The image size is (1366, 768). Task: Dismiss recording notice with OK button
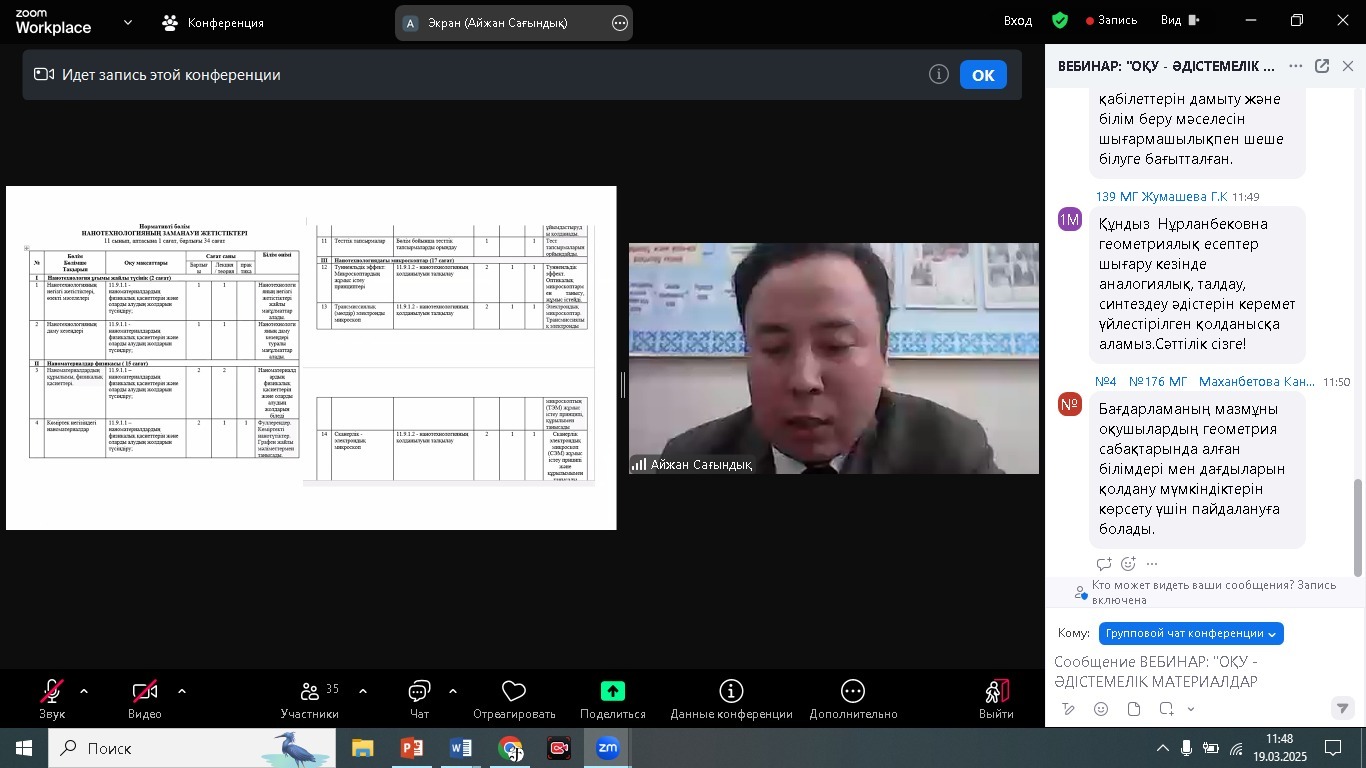(x=982, y=75)
